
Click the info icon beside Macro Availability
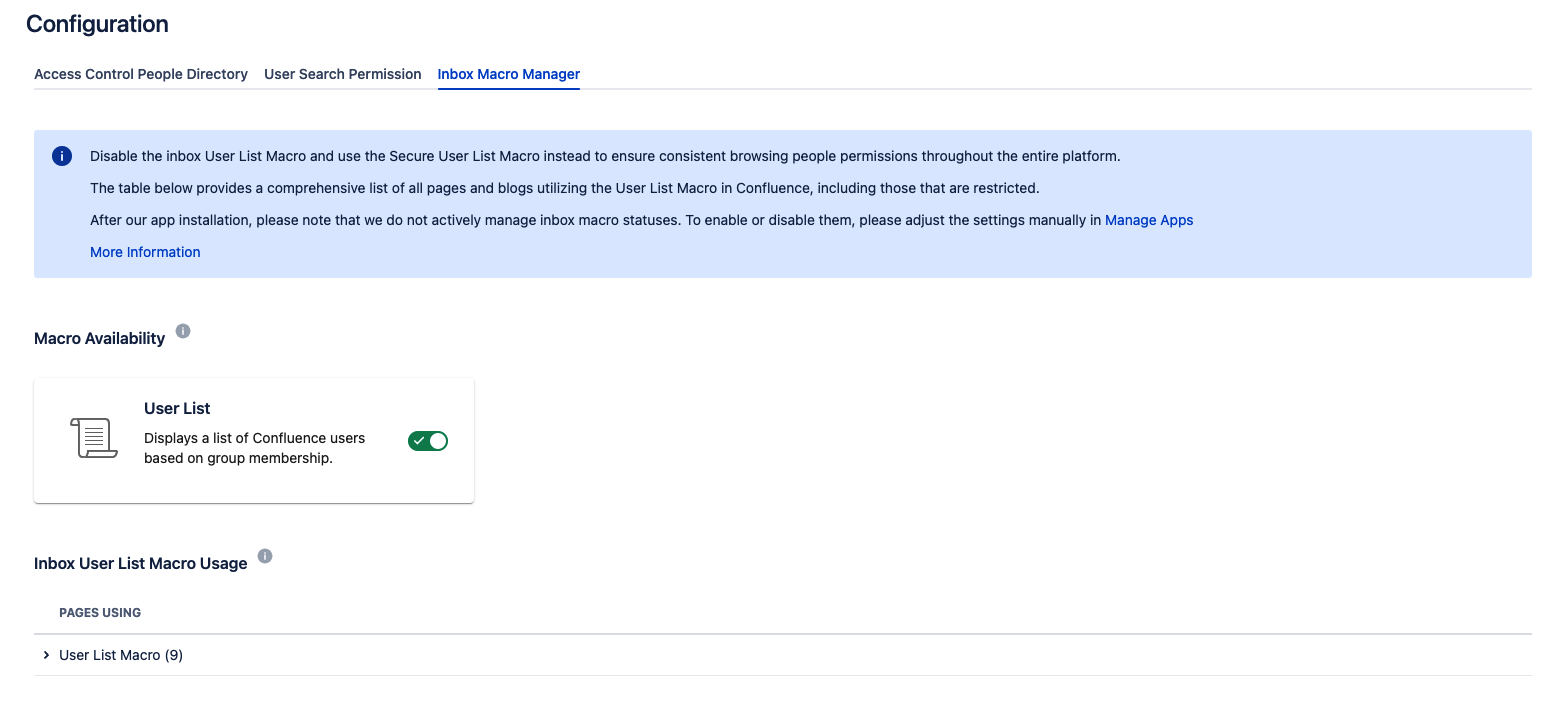[x=183, y=331]
